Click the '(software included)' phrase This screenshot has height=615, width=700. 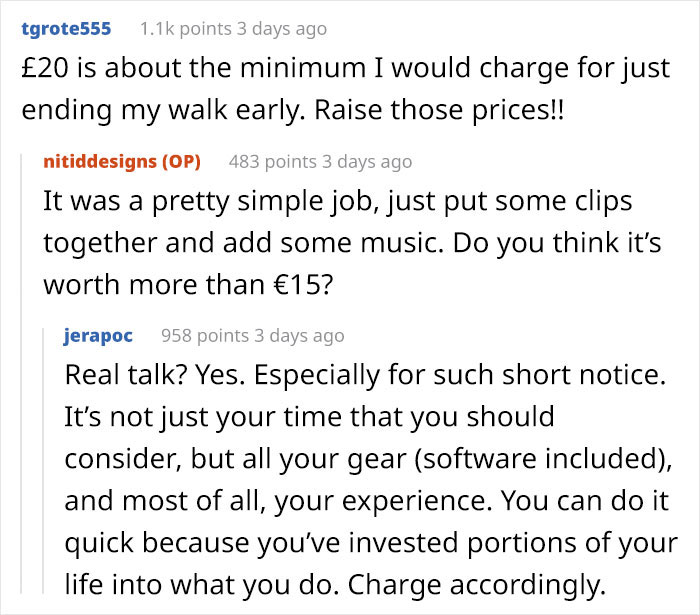pyautogui.click(x=528, y=457)
